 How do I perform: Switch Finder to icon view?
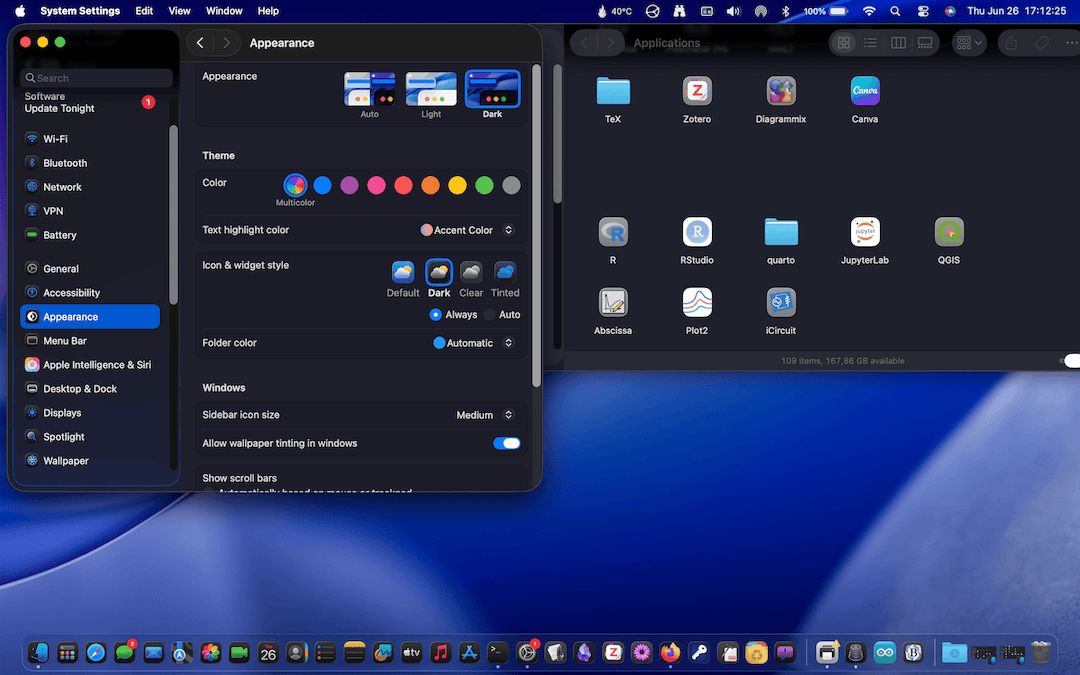(x=843, y=43)
